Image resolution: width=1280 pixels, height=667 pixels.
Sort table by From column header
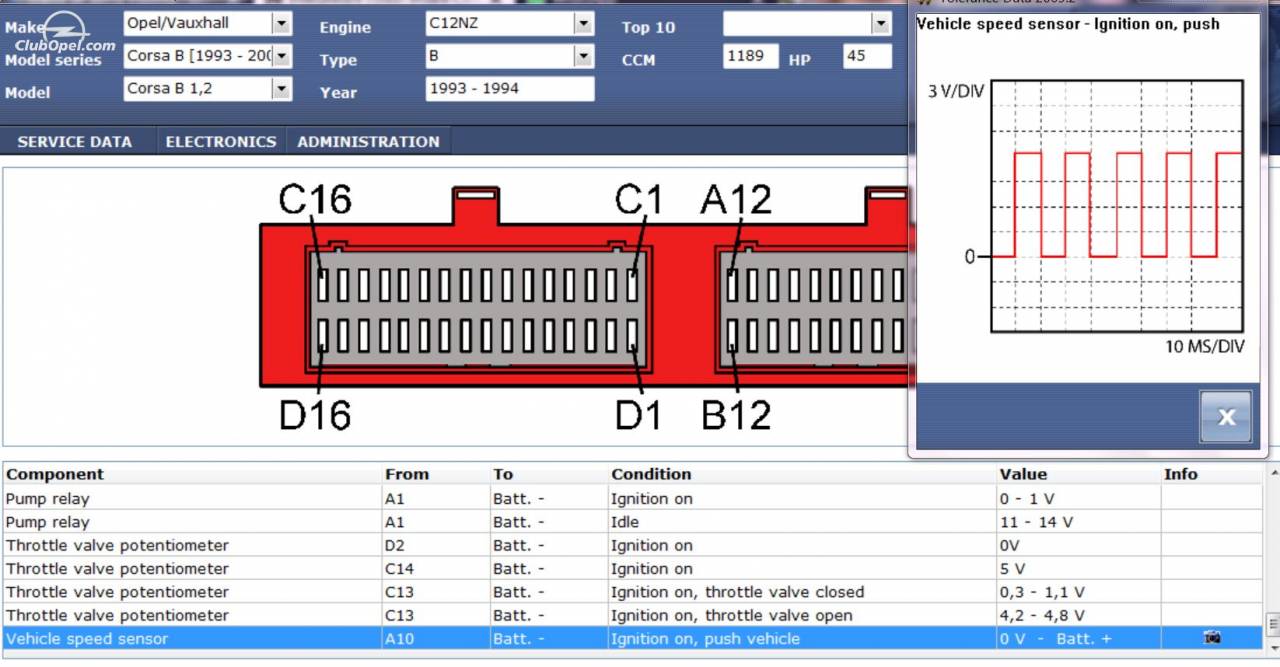pyautogui.click(x=436, y=474)
